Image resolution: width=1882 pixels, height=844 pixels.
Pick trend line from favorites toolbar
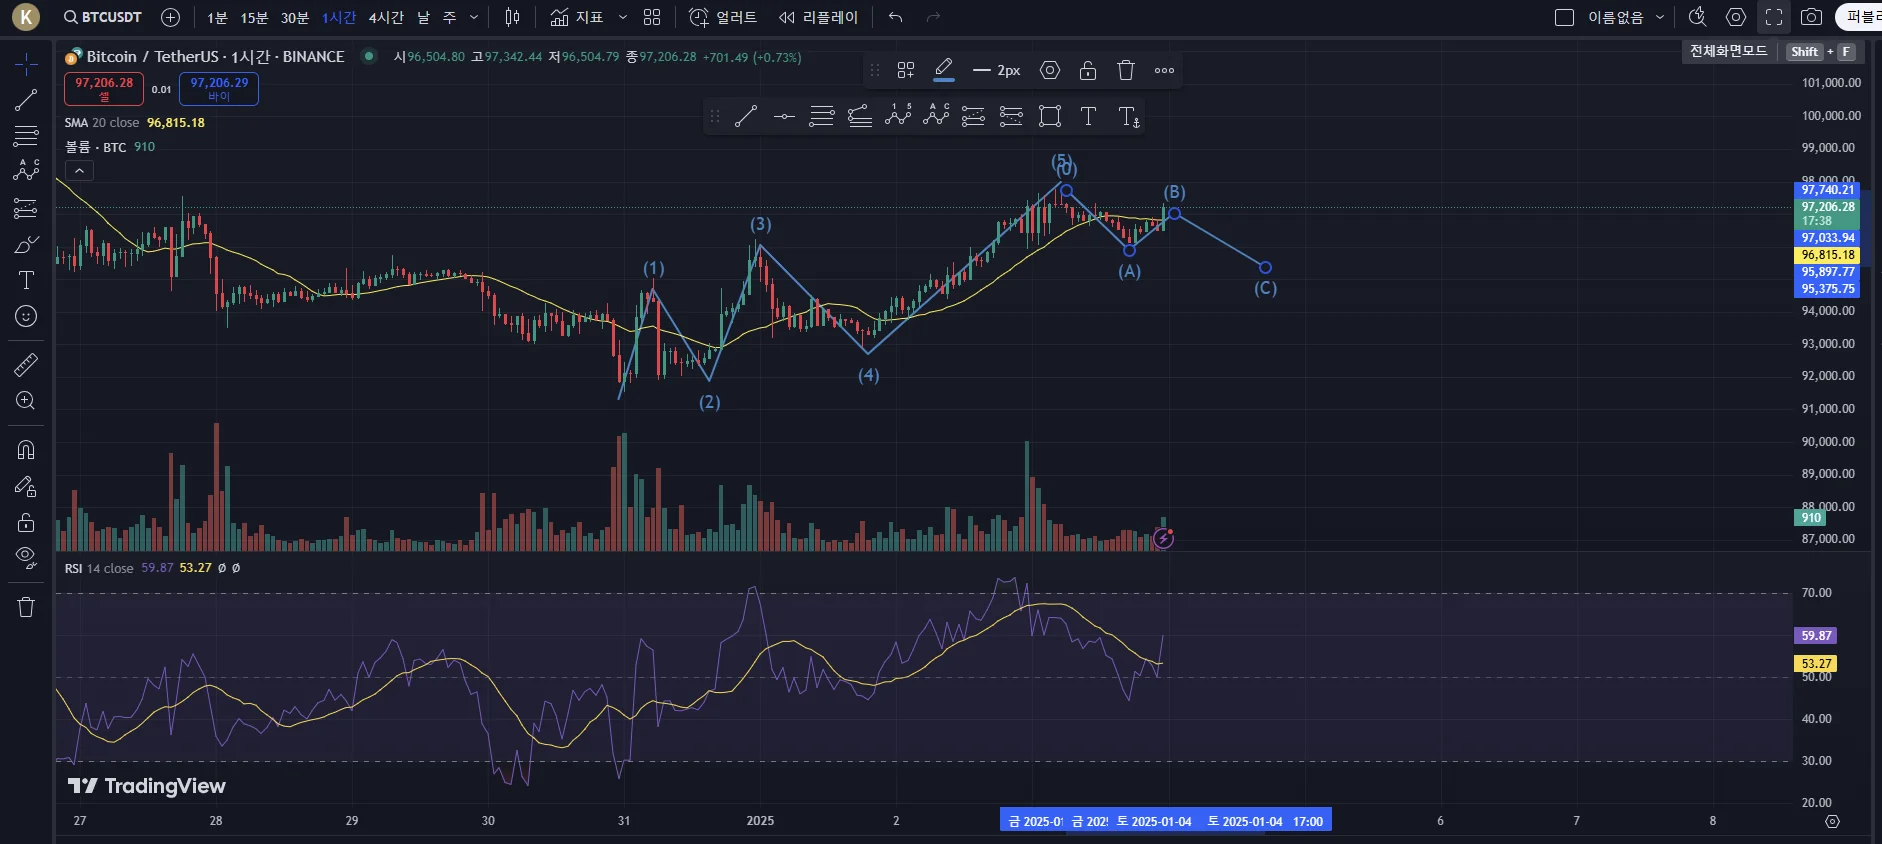click(x=746, y=117)
